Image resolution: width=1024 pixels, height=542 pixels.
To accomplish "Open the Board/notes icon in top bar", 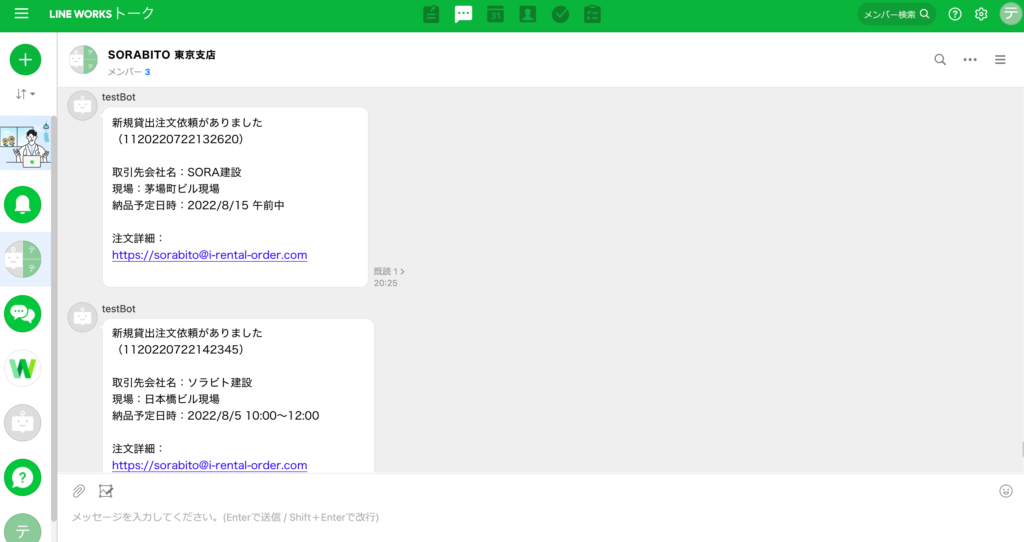I will (x=431, y=14).
